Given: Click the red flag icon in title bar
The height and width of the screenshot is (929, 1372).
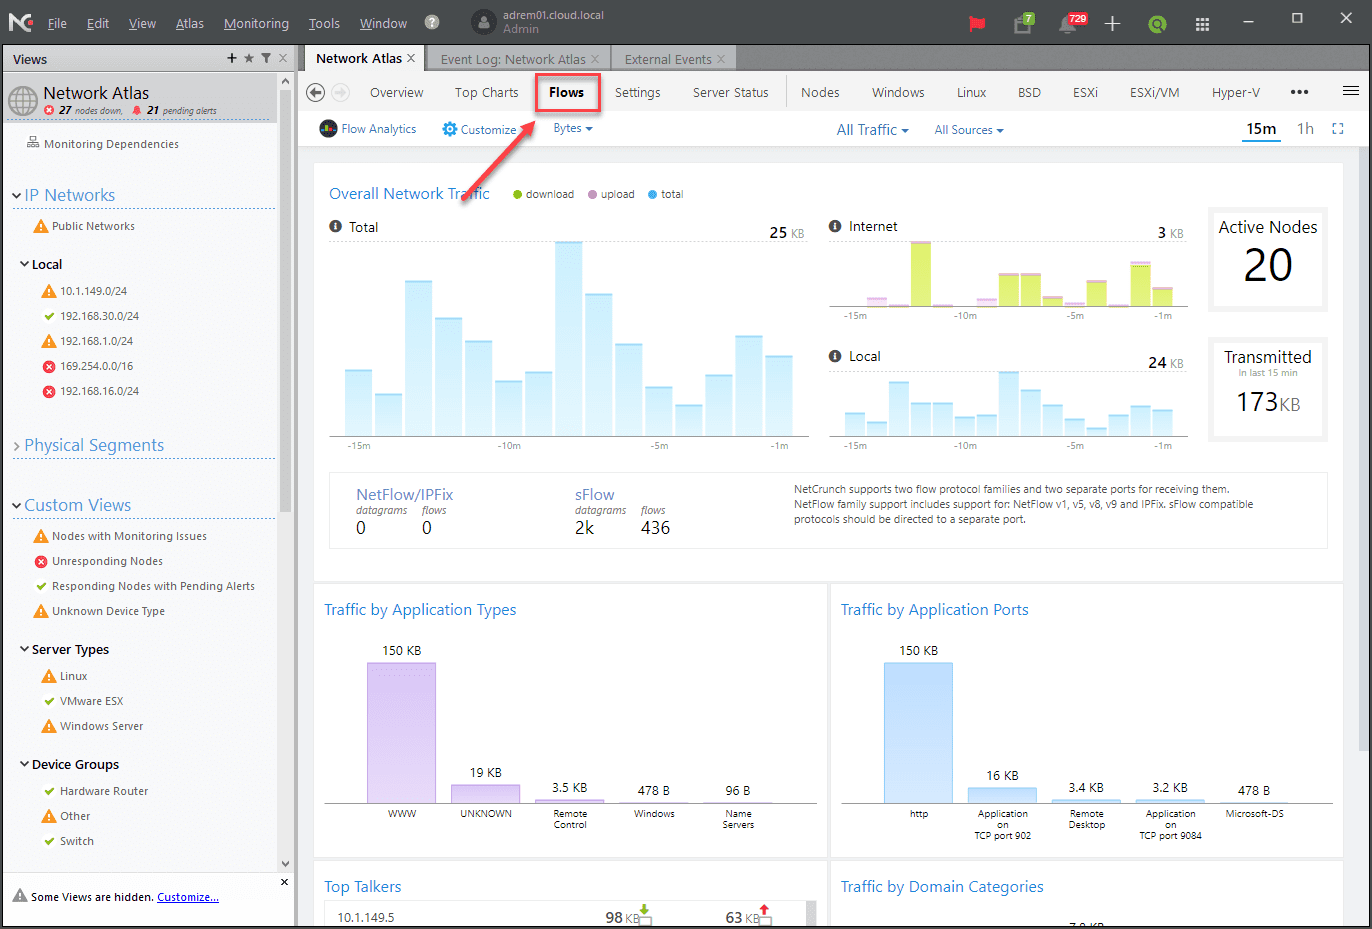Looking at the screenshot, I should pyautogui.click(x=977, y=24).
